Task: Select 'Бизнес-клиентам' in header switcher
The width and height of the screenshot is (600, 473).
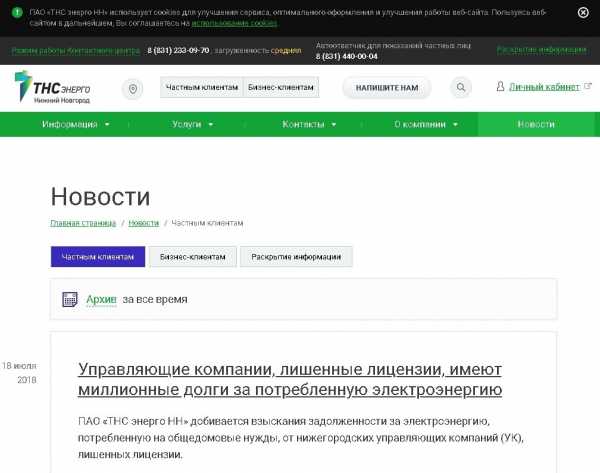Action: click(281, 88)
